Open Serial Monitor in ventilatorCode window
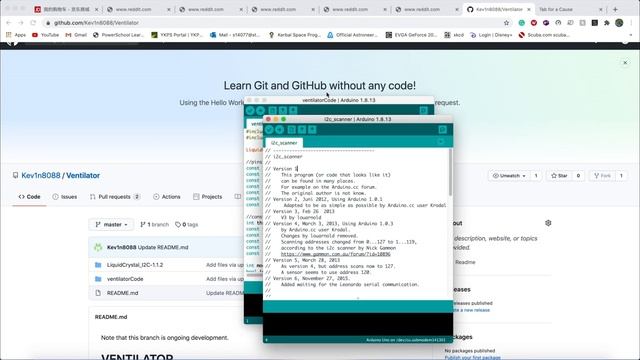This screenshot has width=640, height=360. (424, 111)
